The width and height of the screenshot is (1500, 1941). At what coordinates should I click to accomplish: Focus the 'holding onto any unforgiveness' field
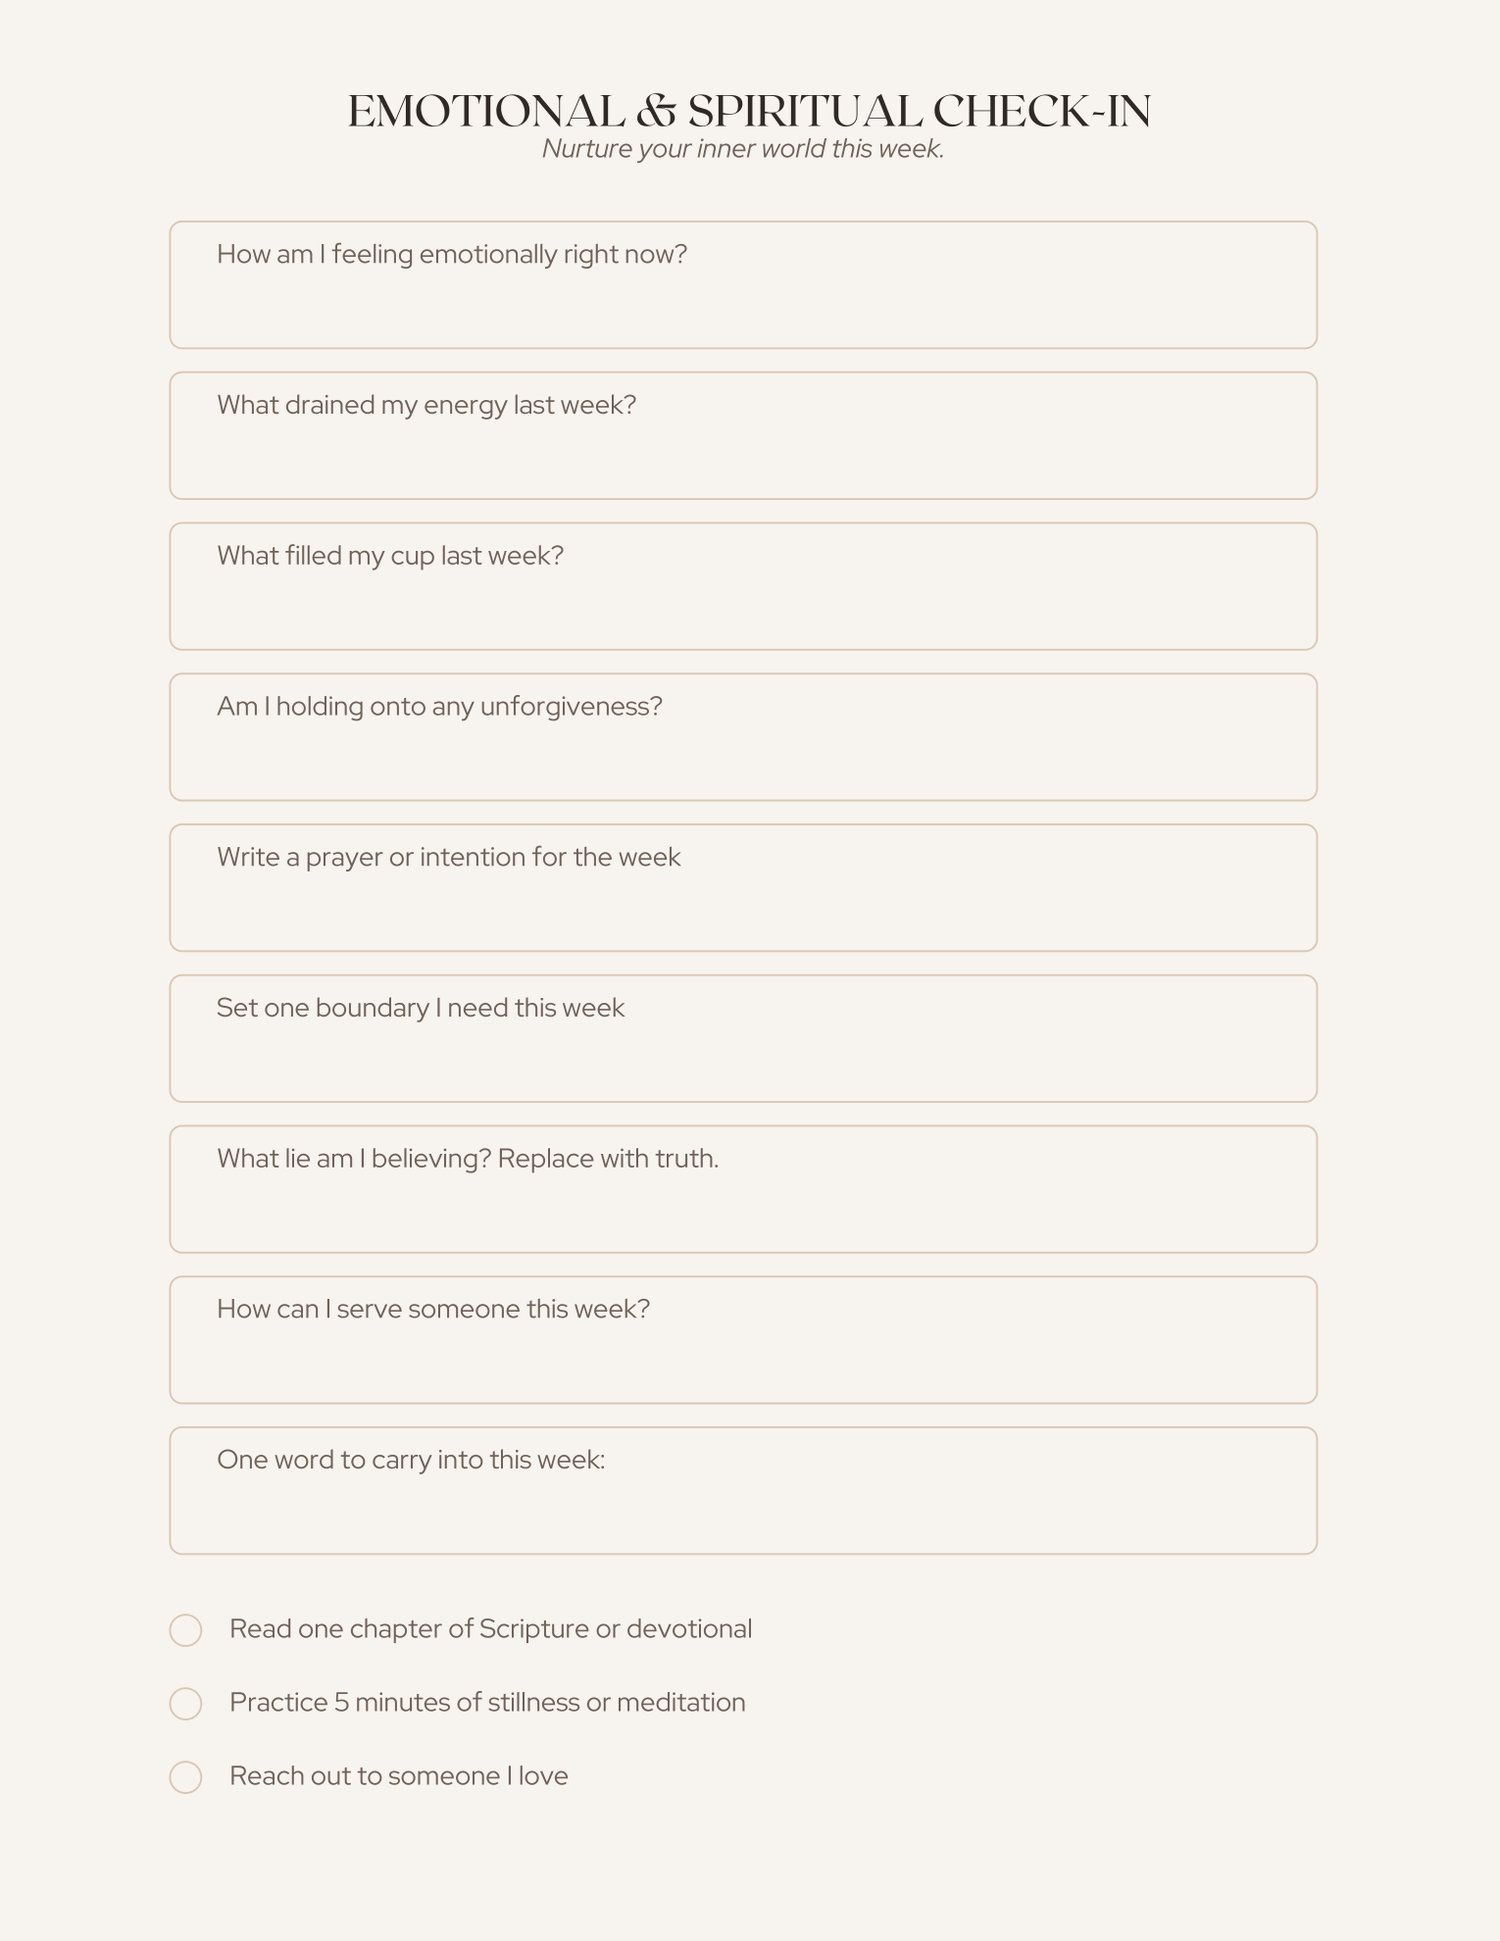click(743, 737)
